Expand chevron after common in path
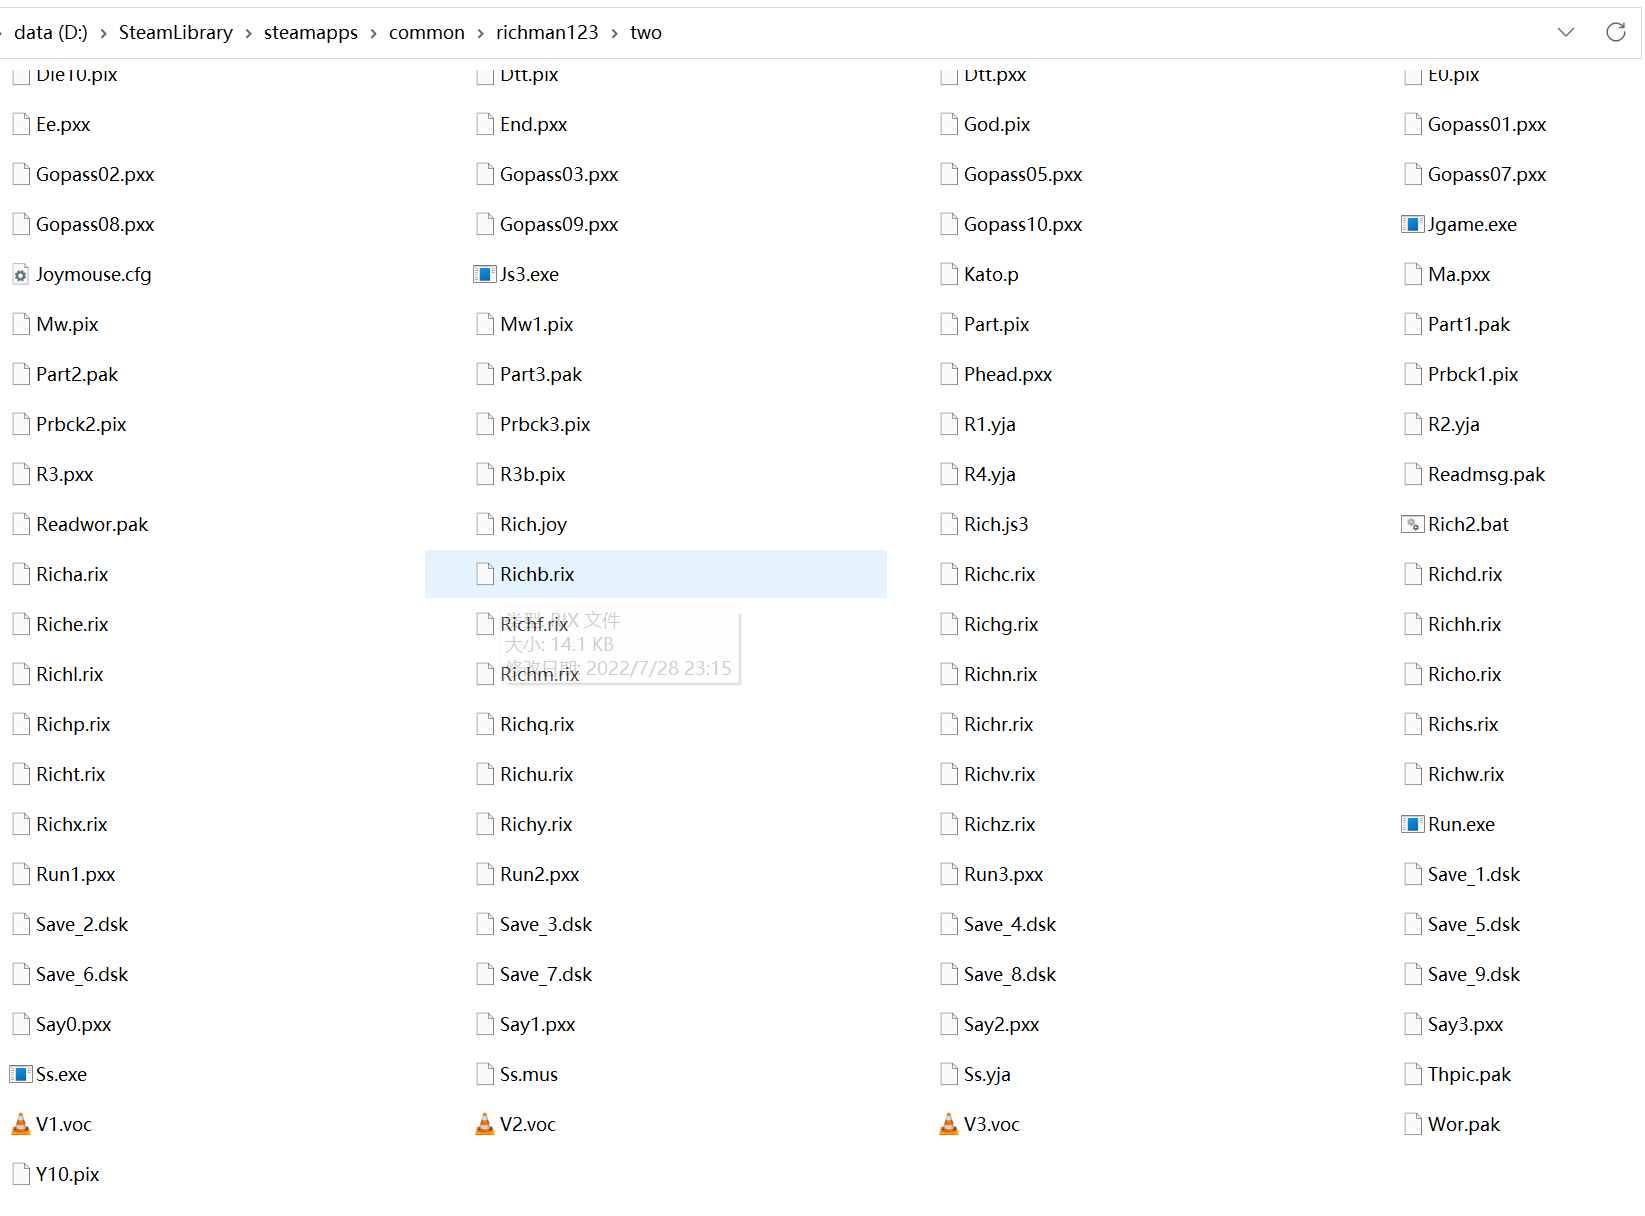1645x1216 pixels. 480,33
